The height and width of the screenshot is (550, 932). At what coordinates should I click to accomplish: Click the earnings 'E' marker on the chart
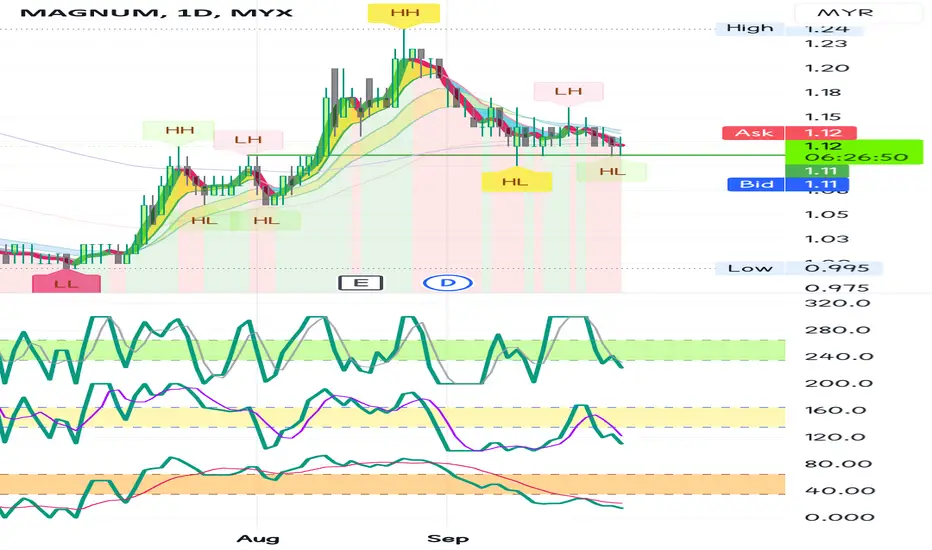tap(360, 283)
